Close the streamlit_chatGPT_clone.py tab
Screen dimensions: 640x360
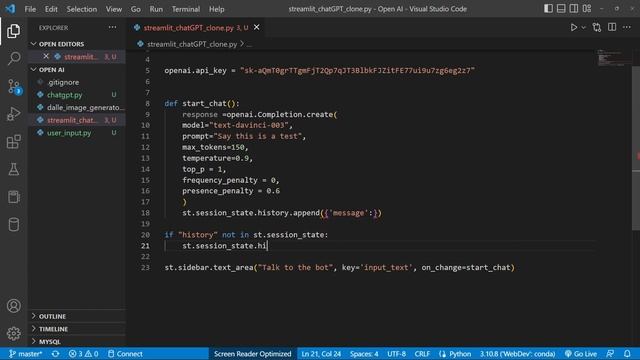[256, 27]
